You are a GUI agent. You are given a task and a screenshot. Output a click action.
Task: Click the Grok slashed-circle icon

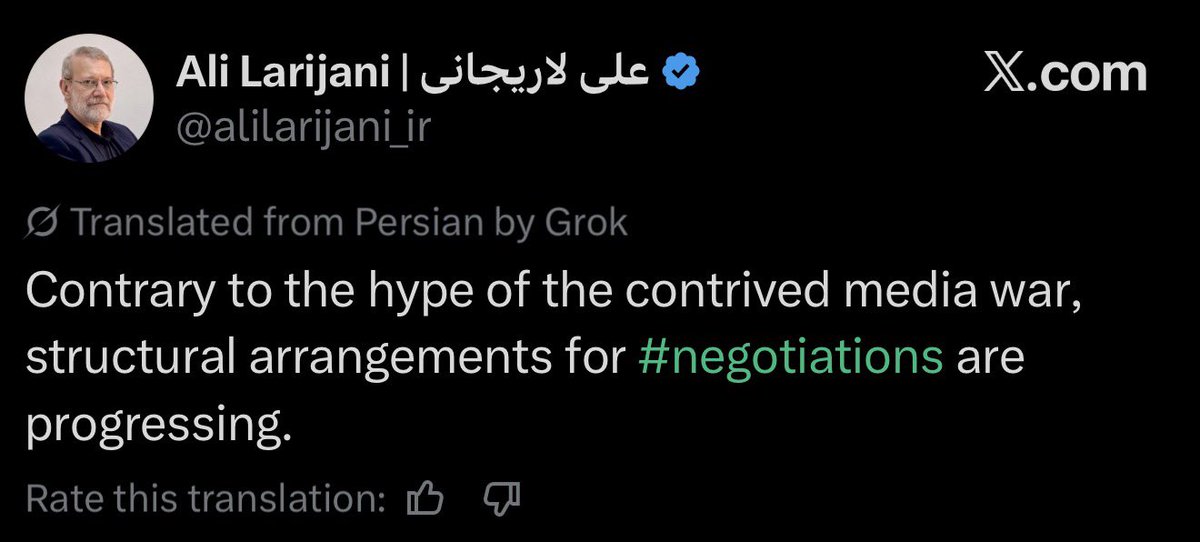click(x=45, y=223)
